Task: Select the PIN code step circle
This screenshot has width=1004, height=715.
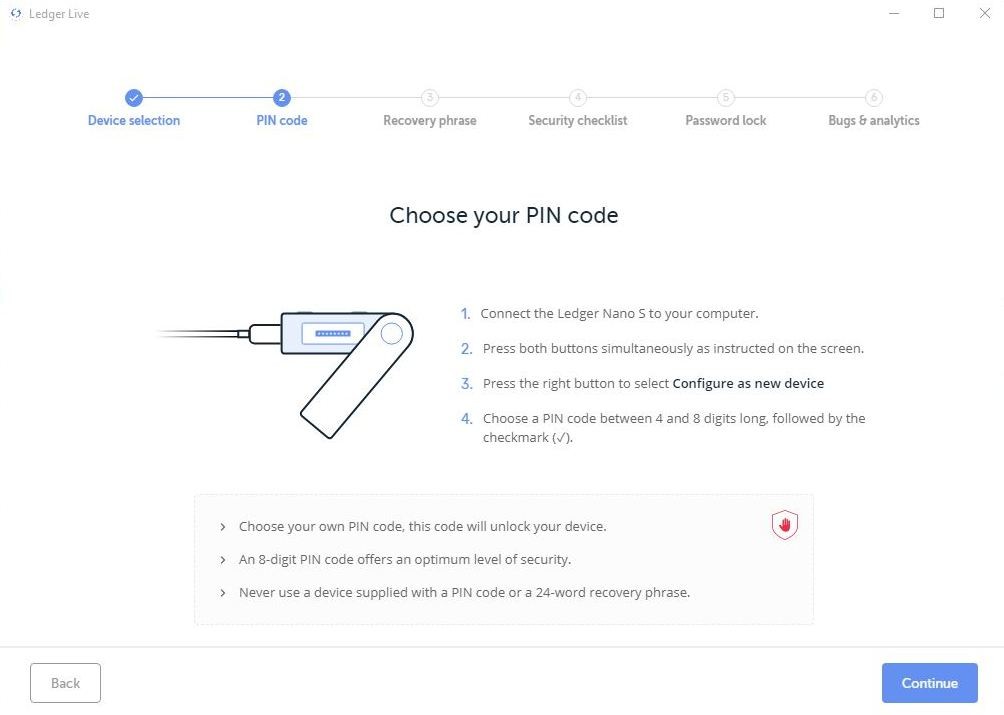Action: (x=282, y=97)
